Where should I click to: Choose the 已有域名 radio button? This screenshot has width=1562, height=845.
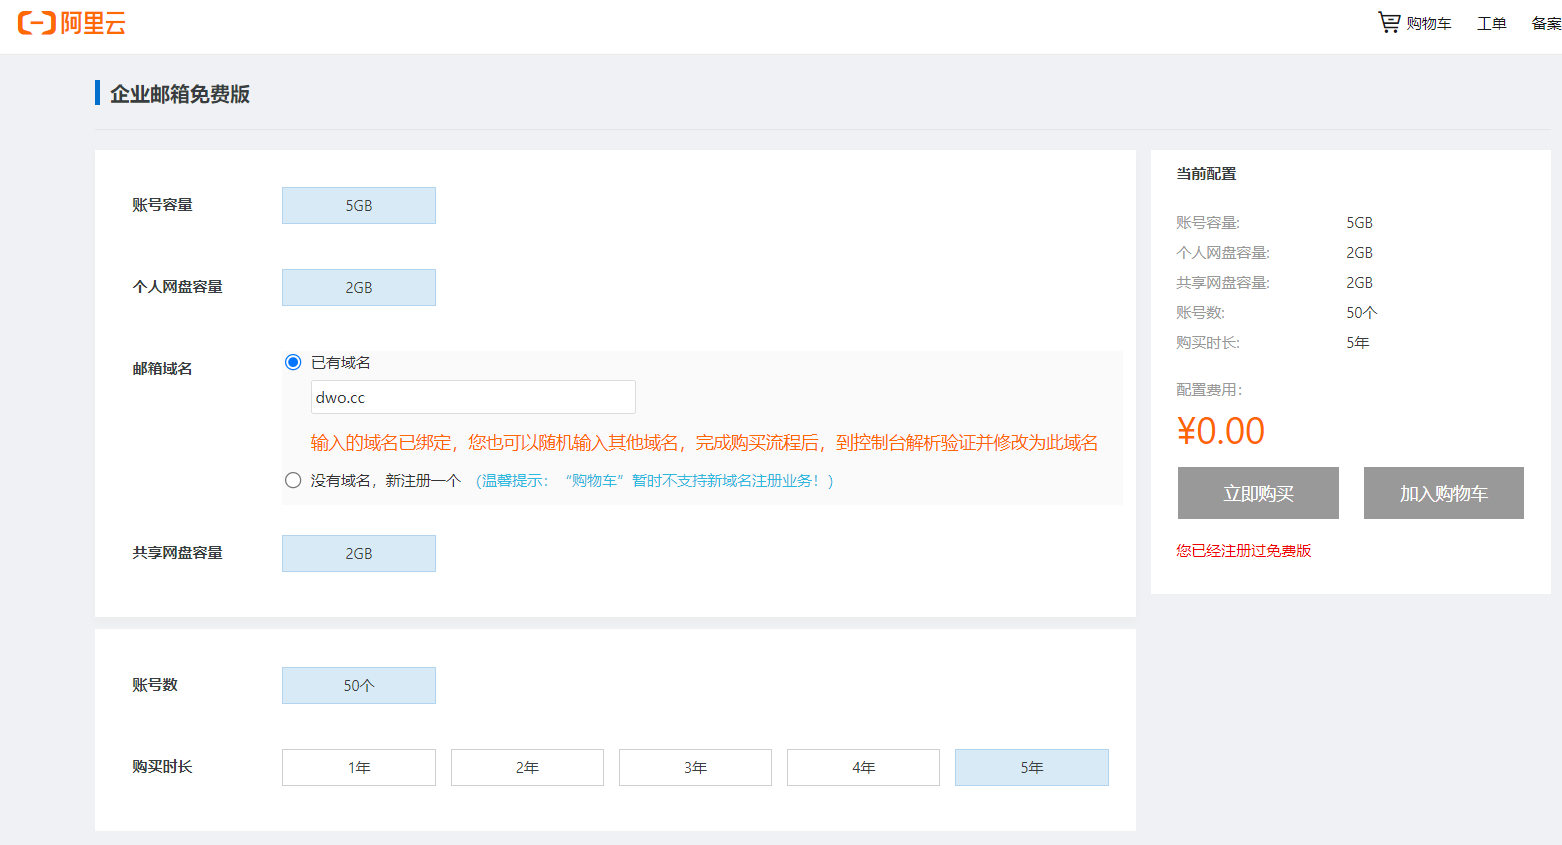(293, 362)
